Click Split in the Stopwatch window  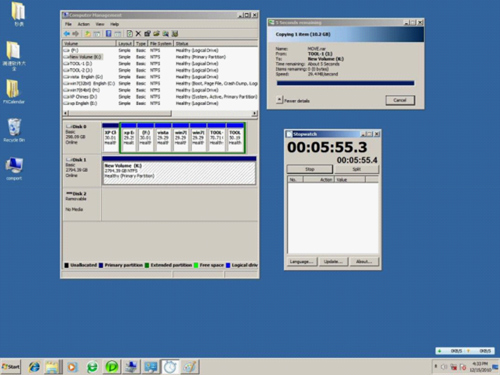356,169
